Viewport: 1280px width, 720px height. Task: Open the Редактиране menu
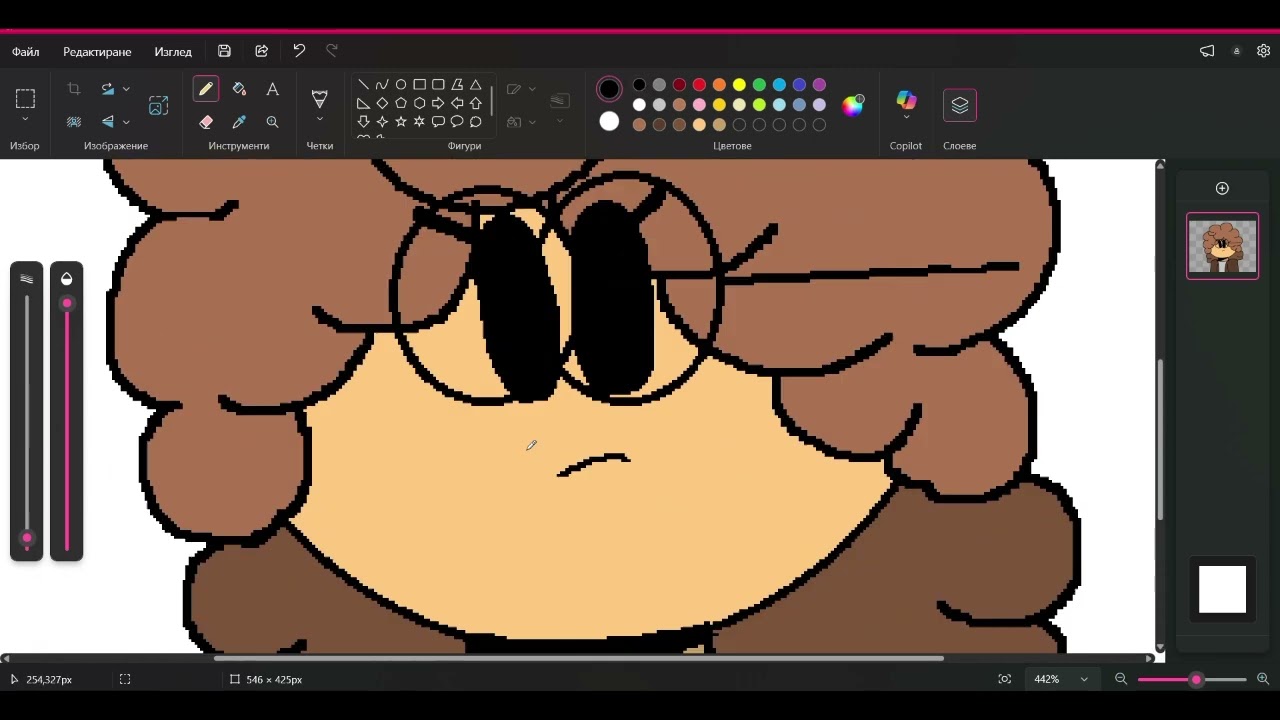[97, 51]
